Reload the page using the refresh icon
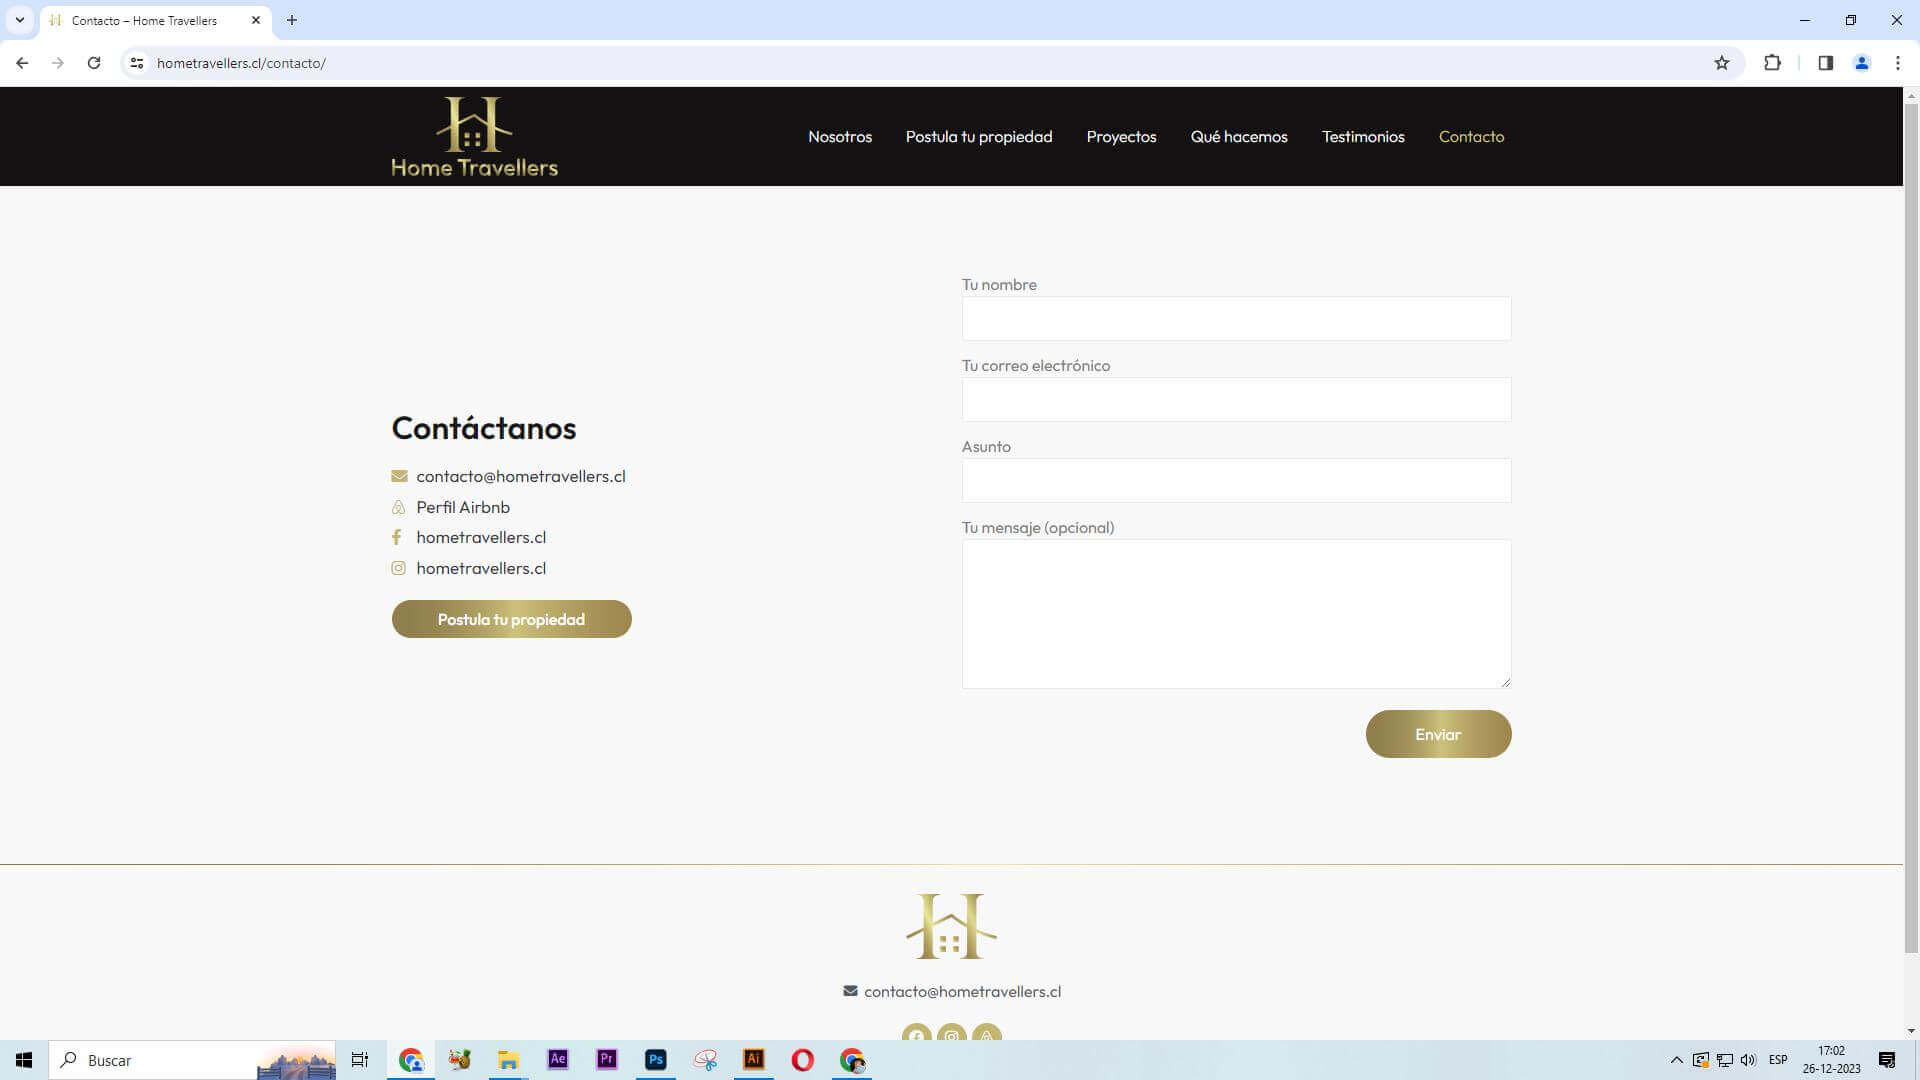 click(94, 63)
